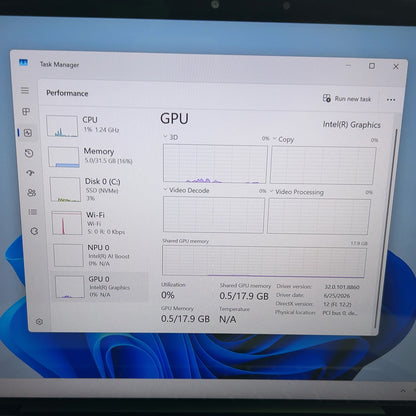Click the Shared GPU memory 0.5/17.9 GB value

244,296
